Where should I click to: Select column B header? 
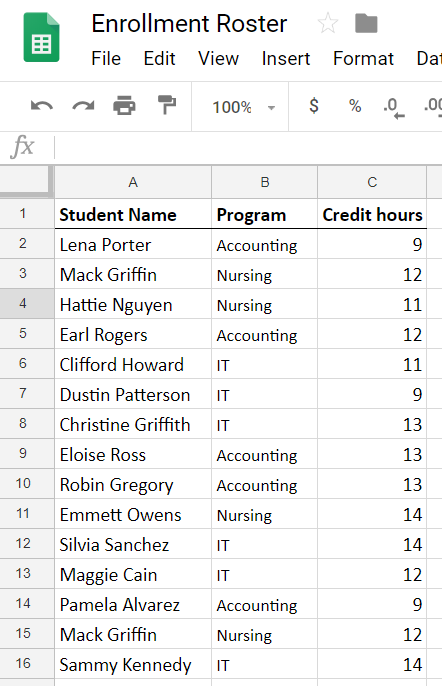point(264,182)
